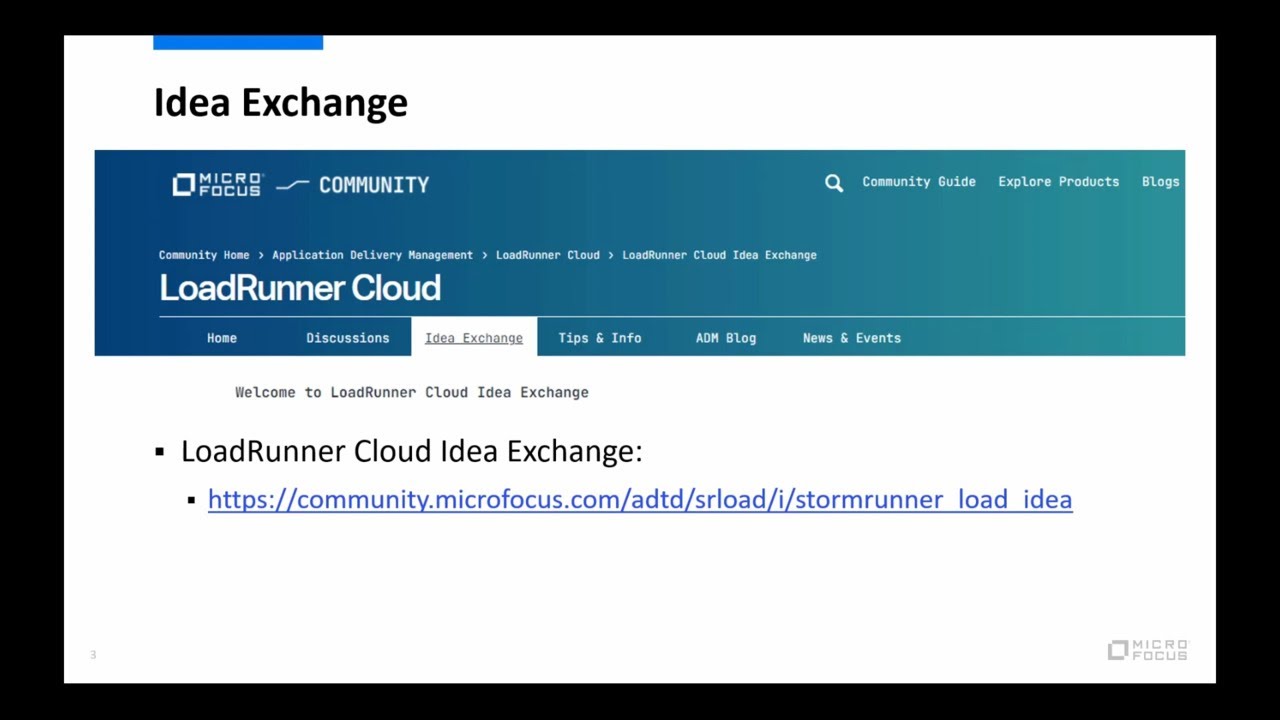Open the ADM Blog tab
Screen dimensions: 1280x720
[x=726, y=338]
